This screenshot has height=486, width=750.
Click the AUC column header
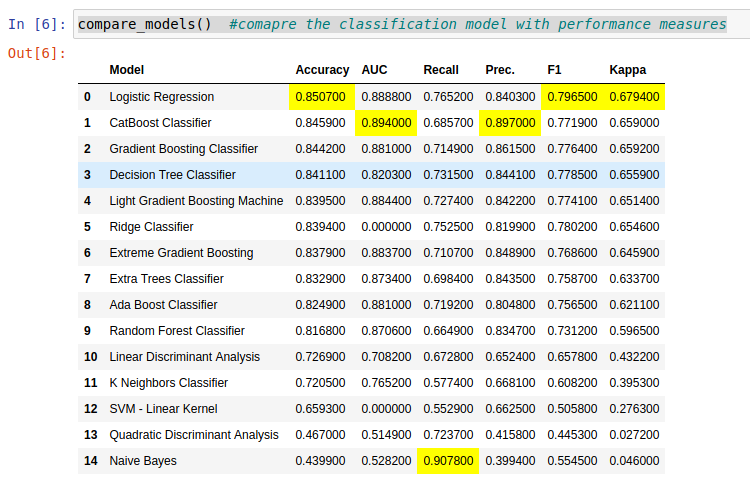pyautogui.click(x=372, y=70)
